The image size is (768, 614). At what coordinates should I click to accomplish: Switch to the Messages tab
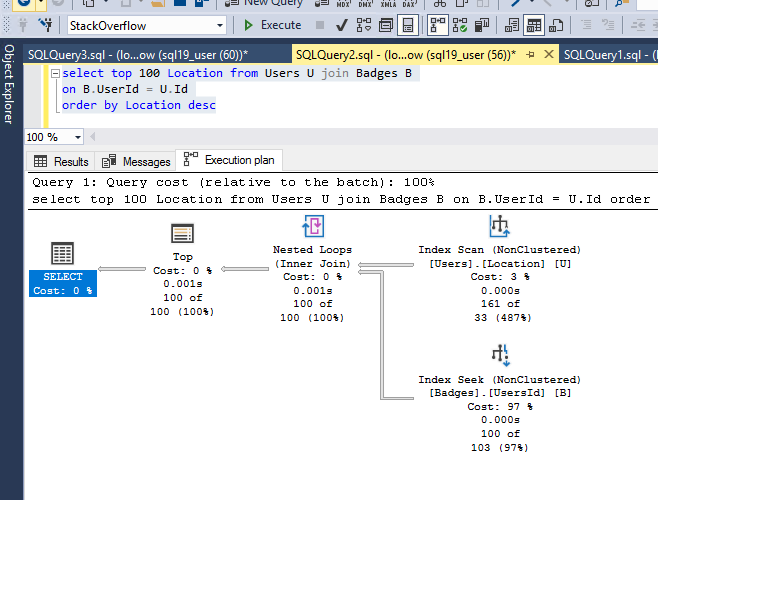pos(136,162)
